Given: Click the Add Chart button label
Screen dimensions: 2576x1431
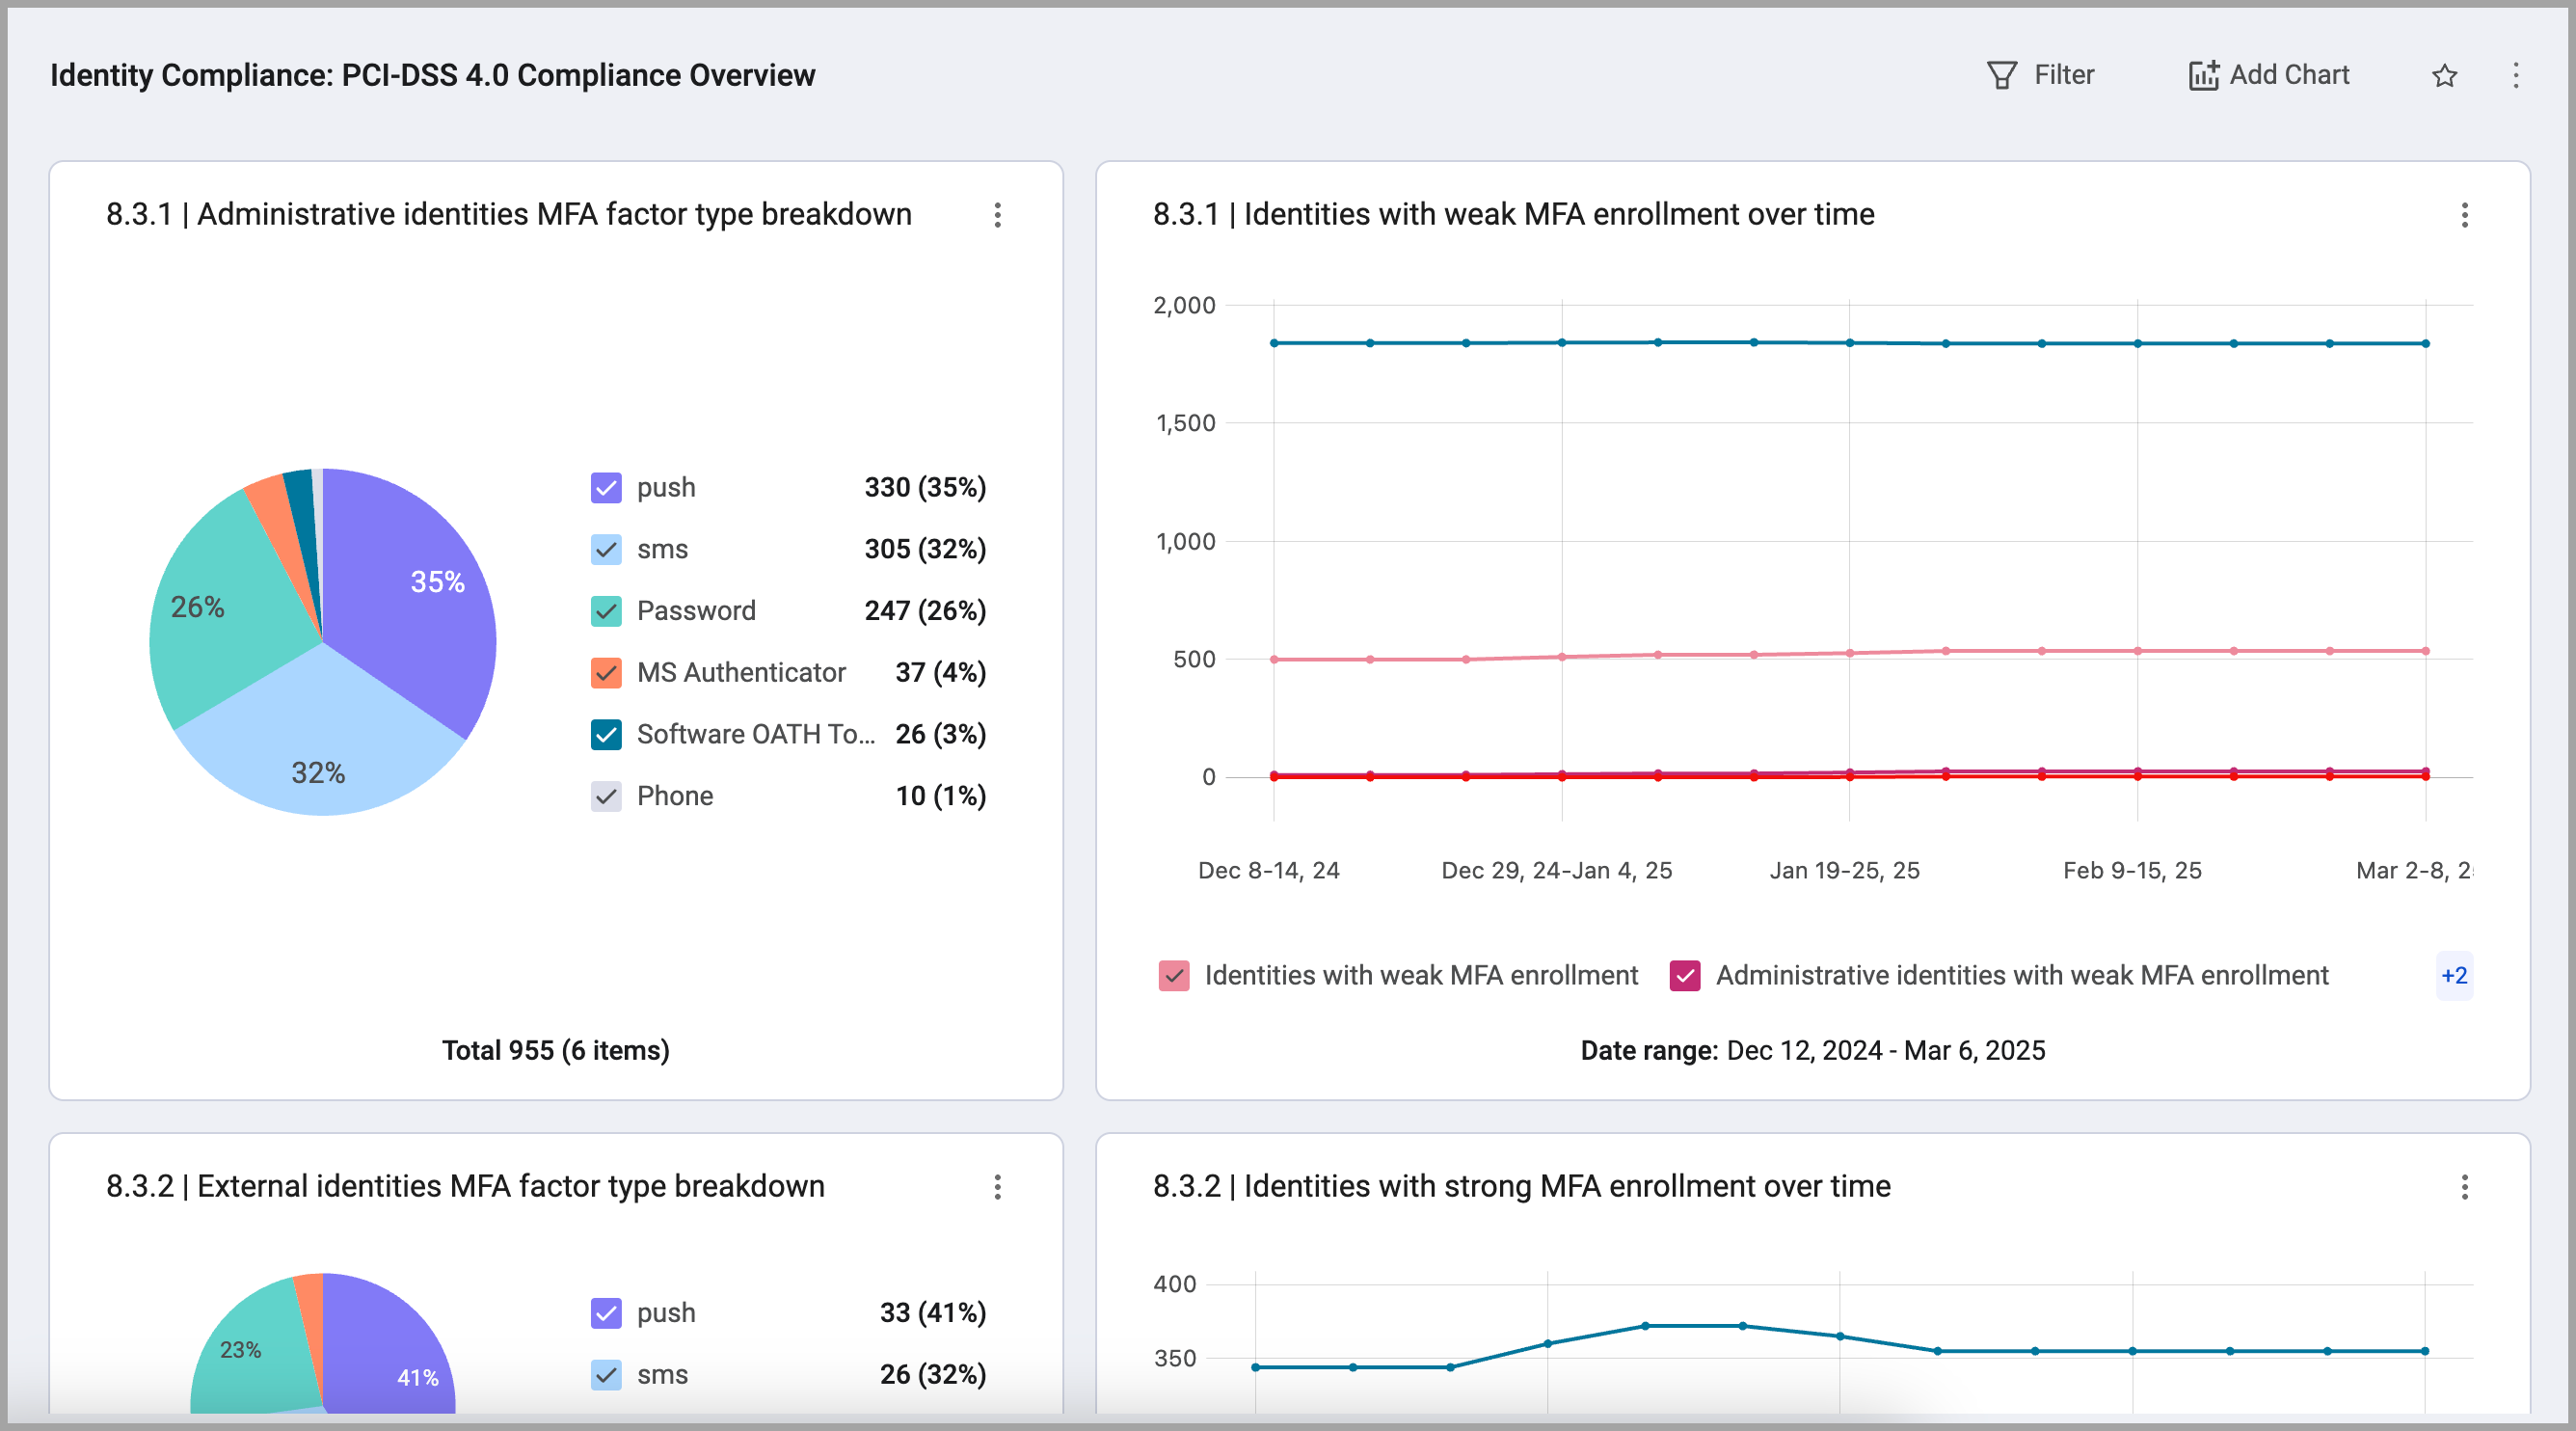Looking at the screenshot, I should pyautogui.click(x=2289, y=75).
